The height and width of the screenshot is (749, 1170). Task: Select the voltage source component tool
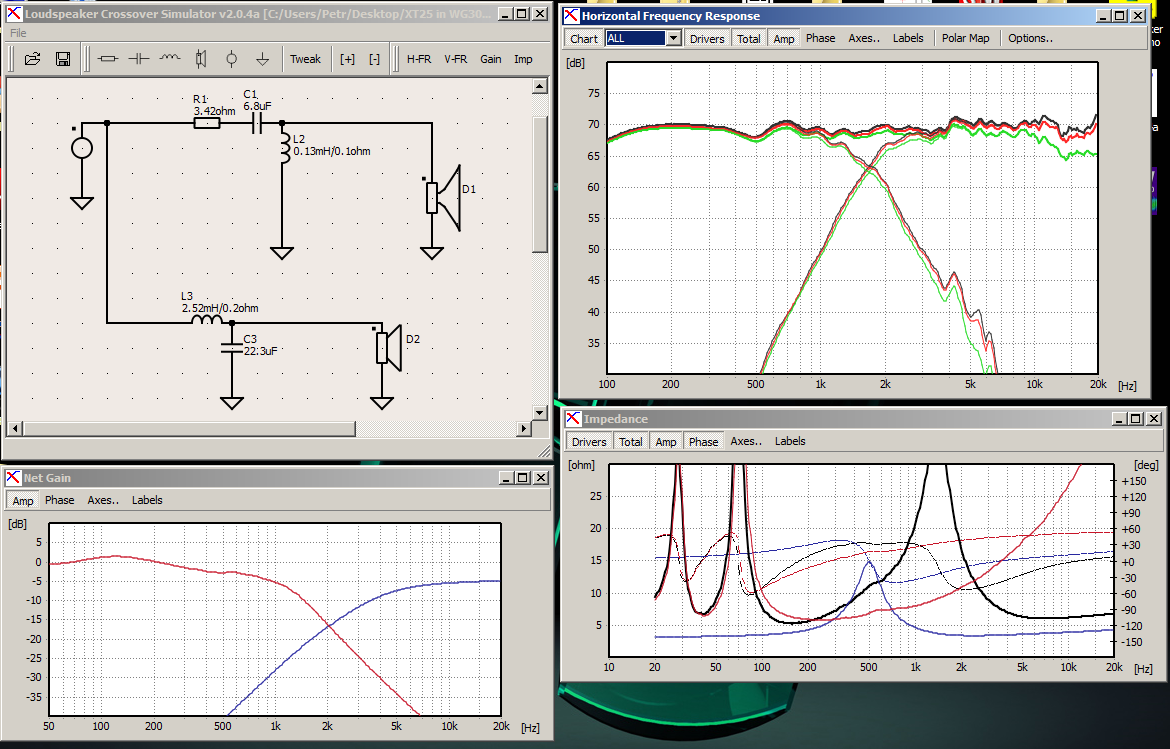tap(232, 59)
